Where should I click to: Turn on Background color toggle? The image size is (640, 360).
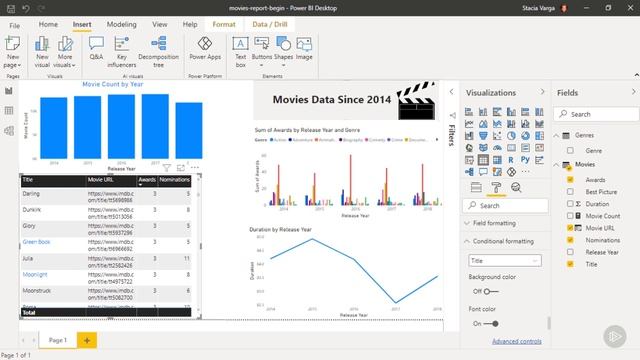coord(491,291)
